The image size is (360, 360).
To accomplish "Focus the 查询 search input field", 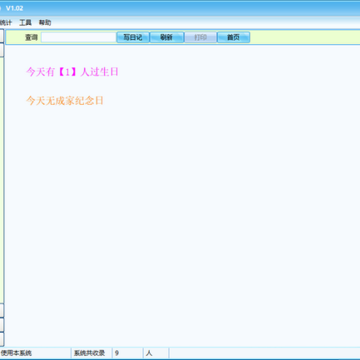I will click(79, 37).
